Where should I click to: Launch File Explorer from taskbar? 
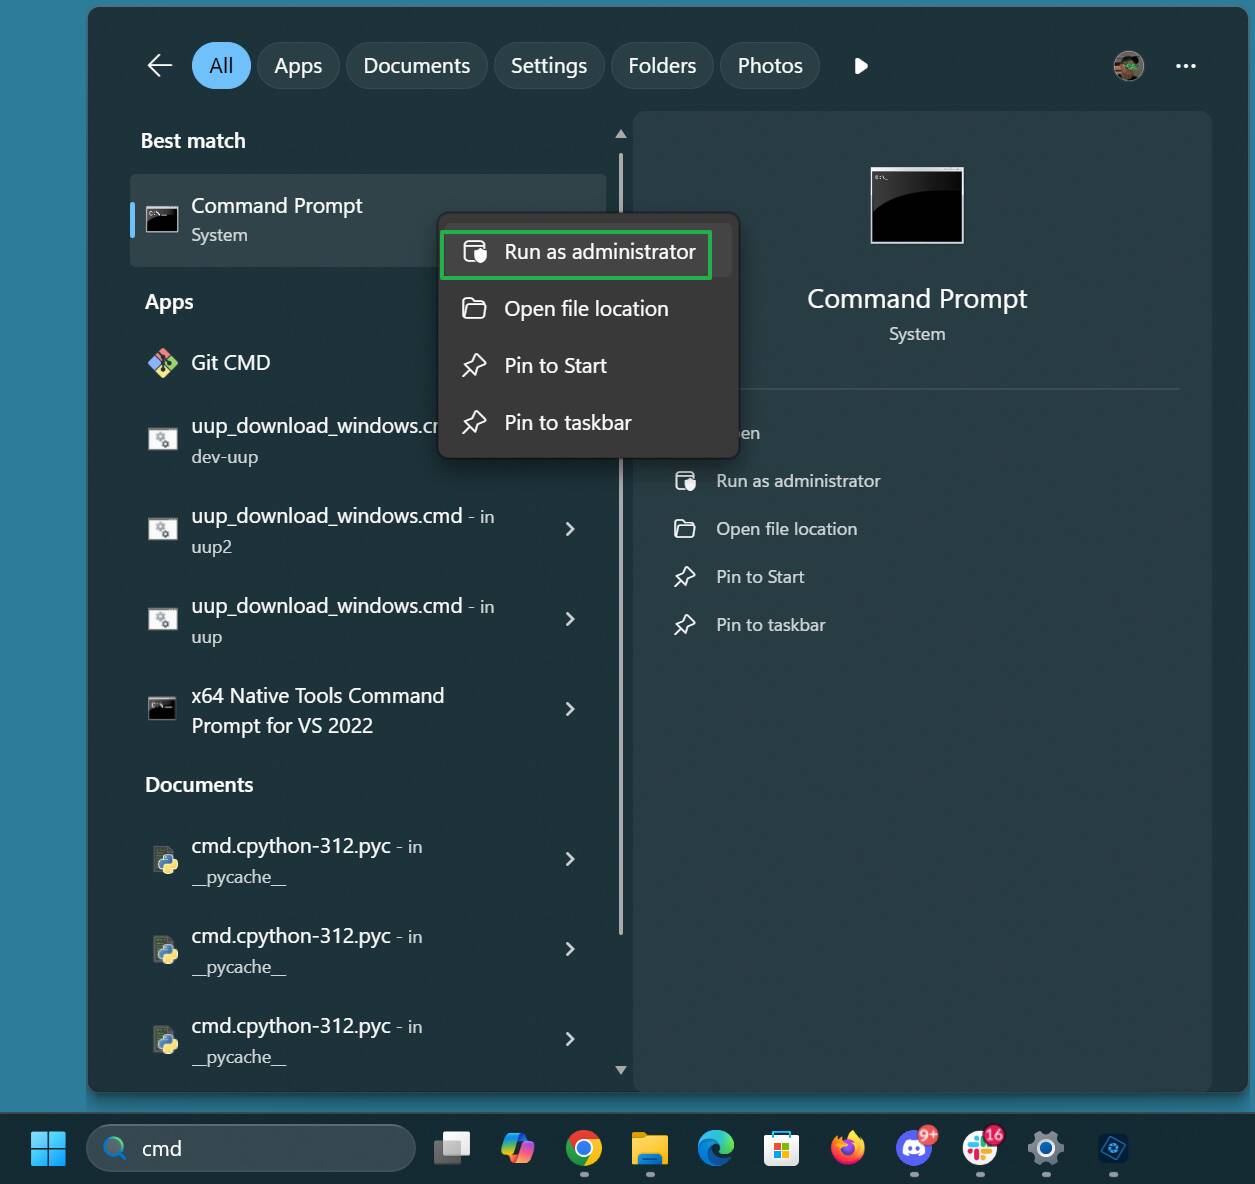pyautogui.click(x=650, y=1148)
